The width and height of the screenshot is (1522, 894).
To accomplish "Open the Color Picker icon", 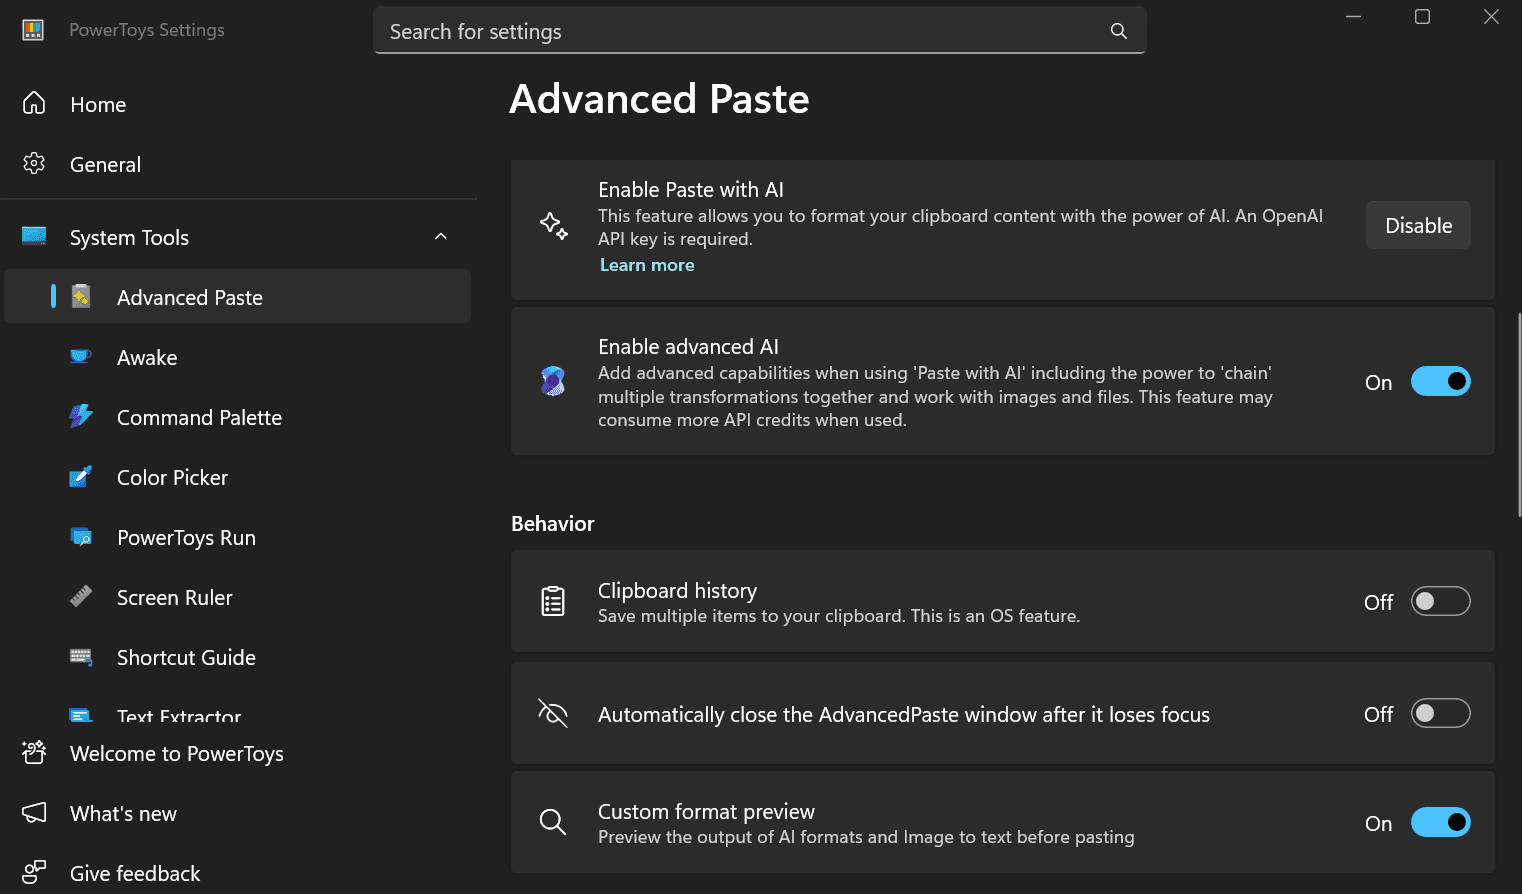I will click(x=81, y=477).
